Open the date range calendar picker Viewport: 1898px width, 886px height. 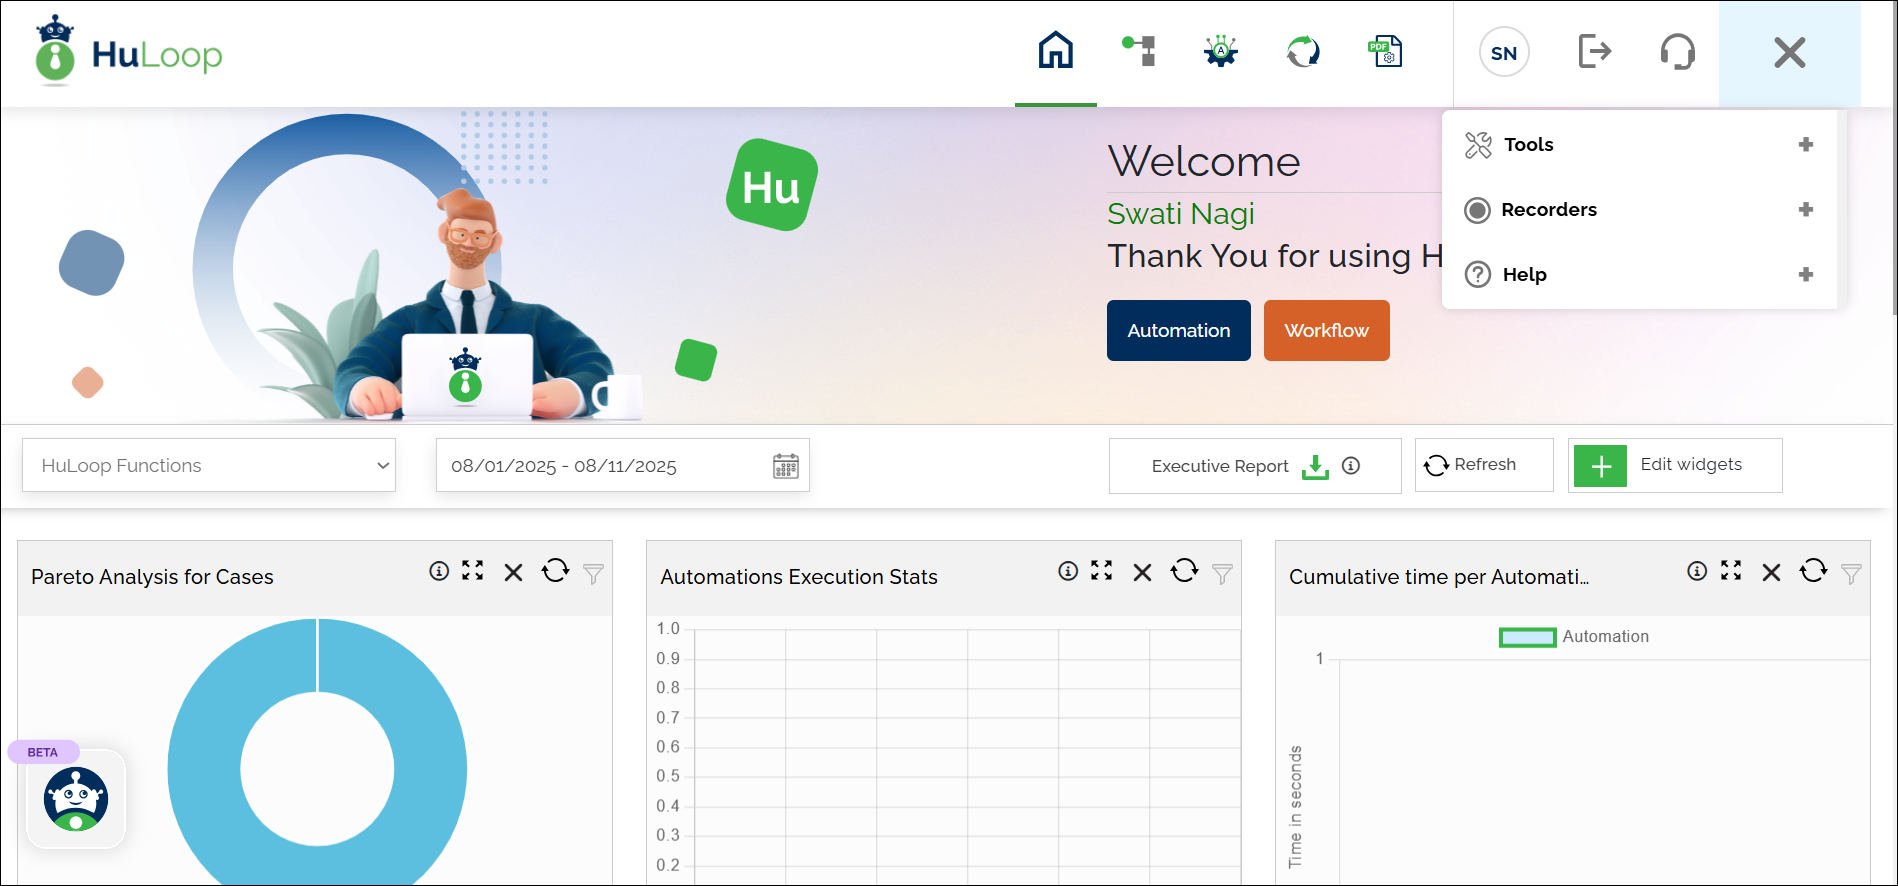(786, 467)
